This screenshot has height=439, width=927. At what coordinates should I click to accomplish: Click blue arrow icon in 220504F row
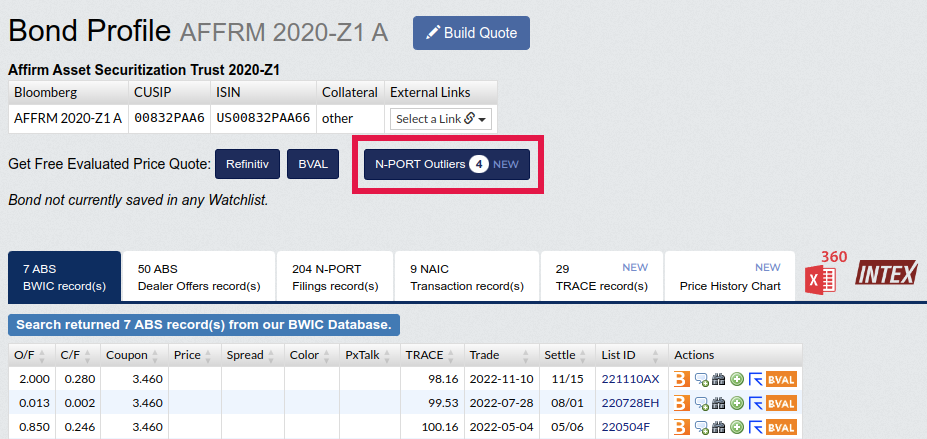point(755,427)
